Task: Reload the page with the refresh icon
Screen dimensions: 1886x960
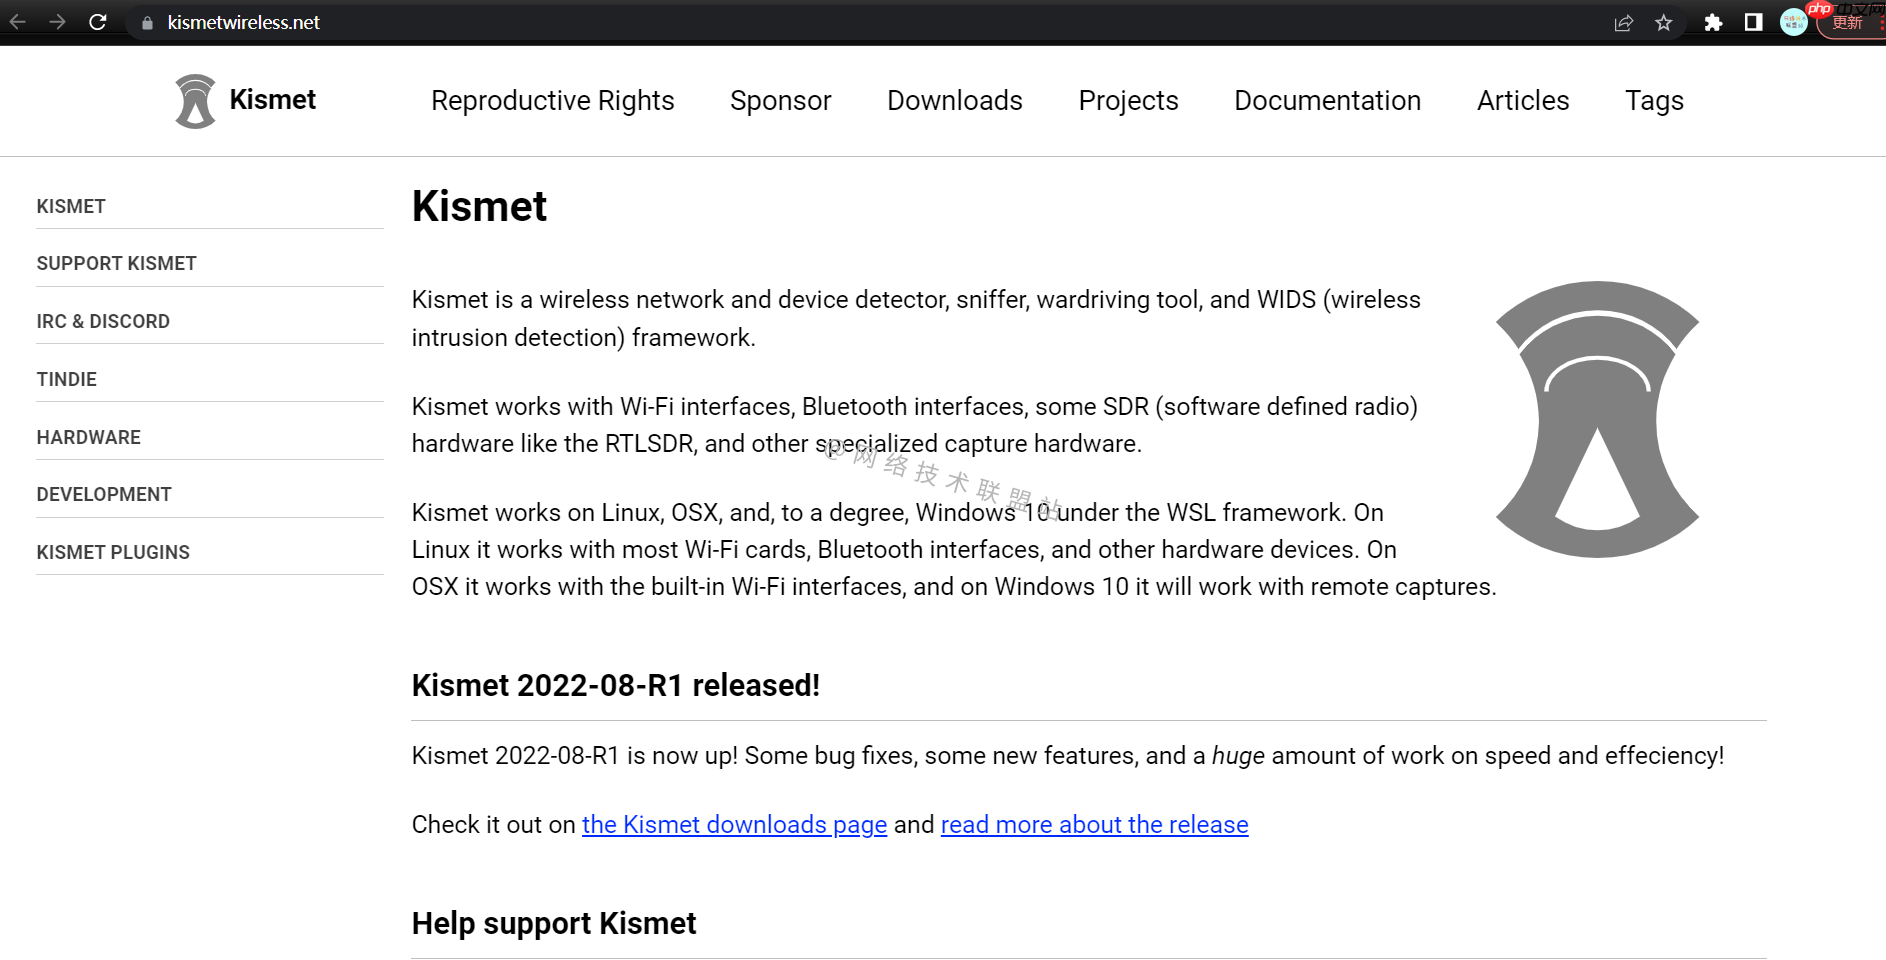Action: [x=98, y=22]
